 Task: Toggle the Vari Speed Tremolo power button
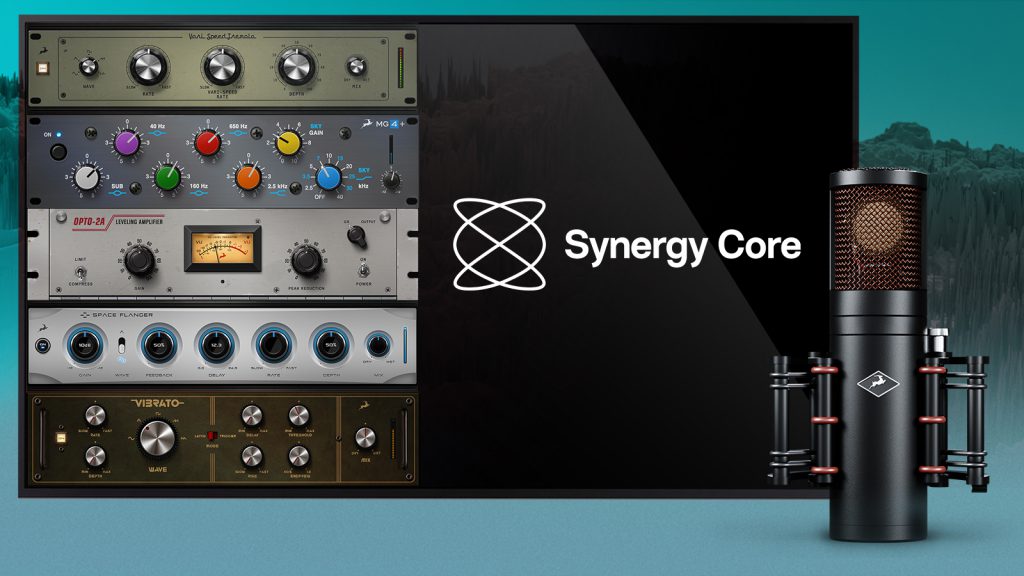[43, 67]
